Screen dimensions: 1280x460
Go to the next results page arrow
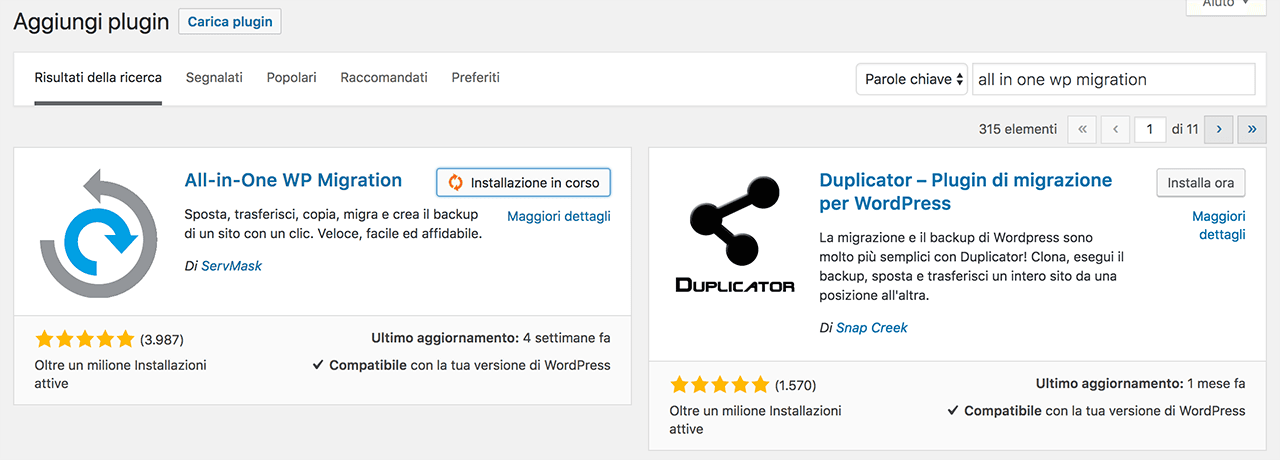[1218, 129]
